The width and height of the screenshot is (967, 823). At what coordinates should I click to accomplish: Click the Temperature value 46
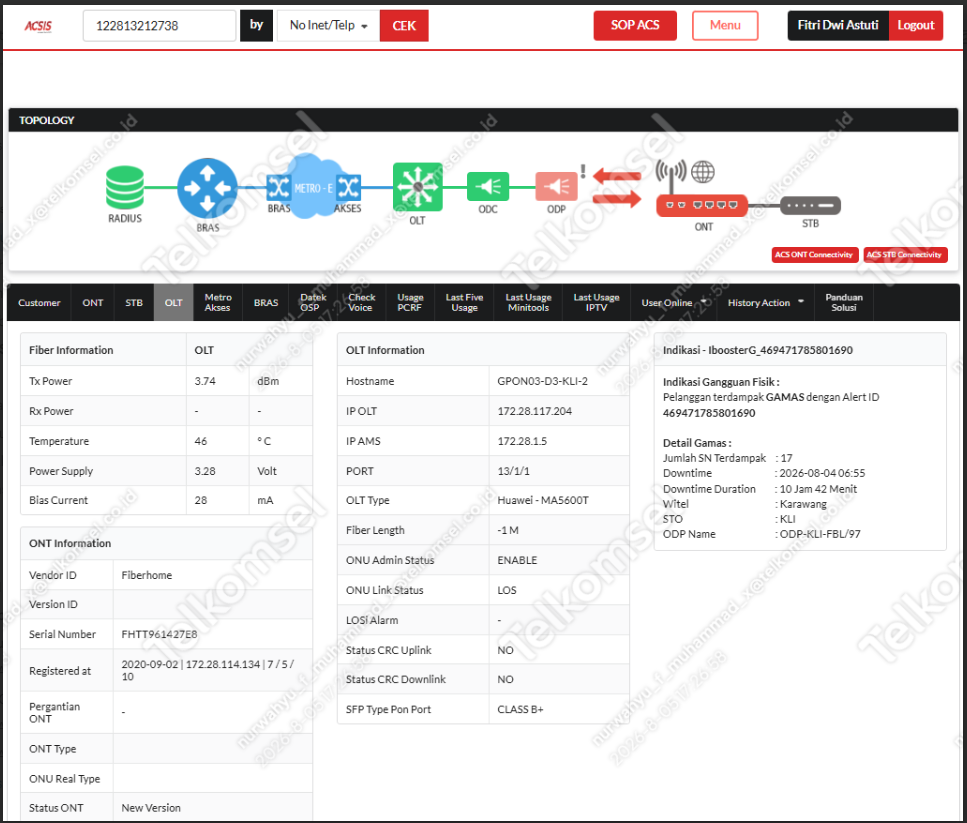pyautogui.click(x=200, y=441)
